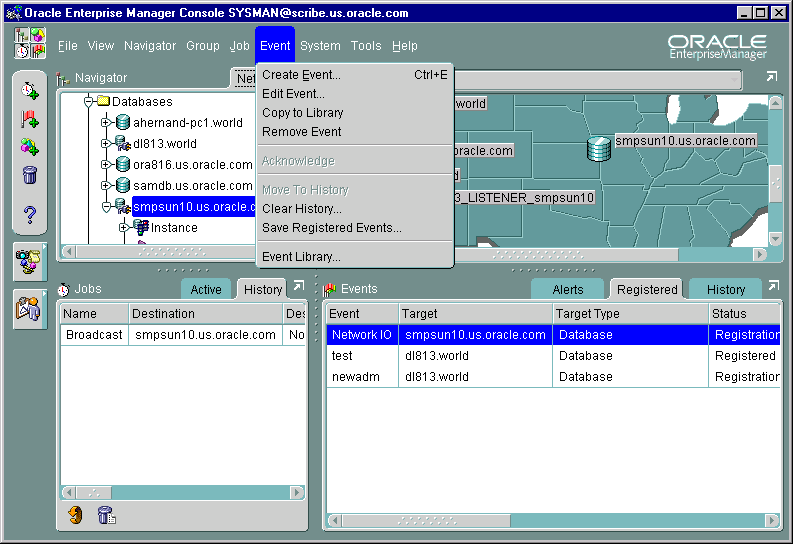The height and width of the screenshot is (544, 793).
Task: Click the Create Job clock icon in sidebar
Action: pyautogui.click(x=30, y=91)
